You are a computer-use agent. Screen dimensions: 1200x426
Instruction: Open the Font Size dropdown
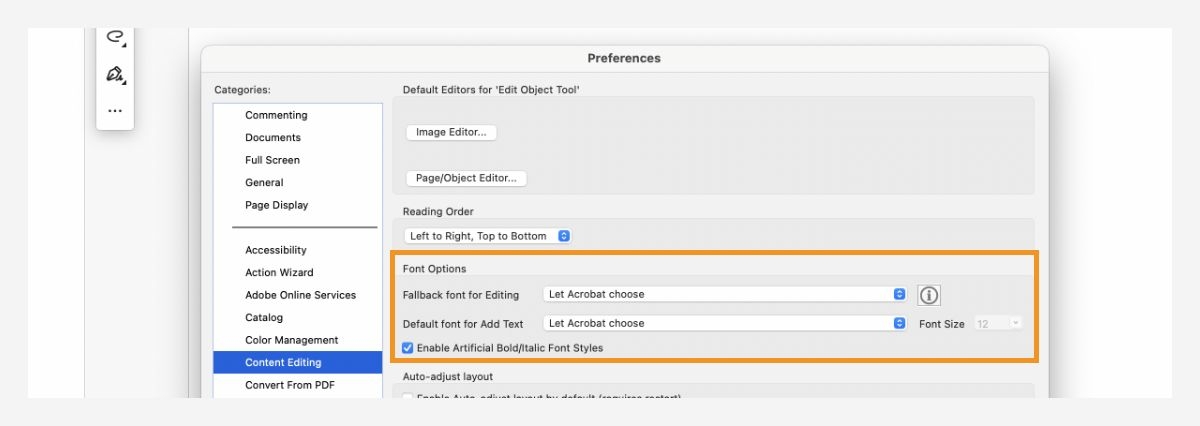click(997, 324)
